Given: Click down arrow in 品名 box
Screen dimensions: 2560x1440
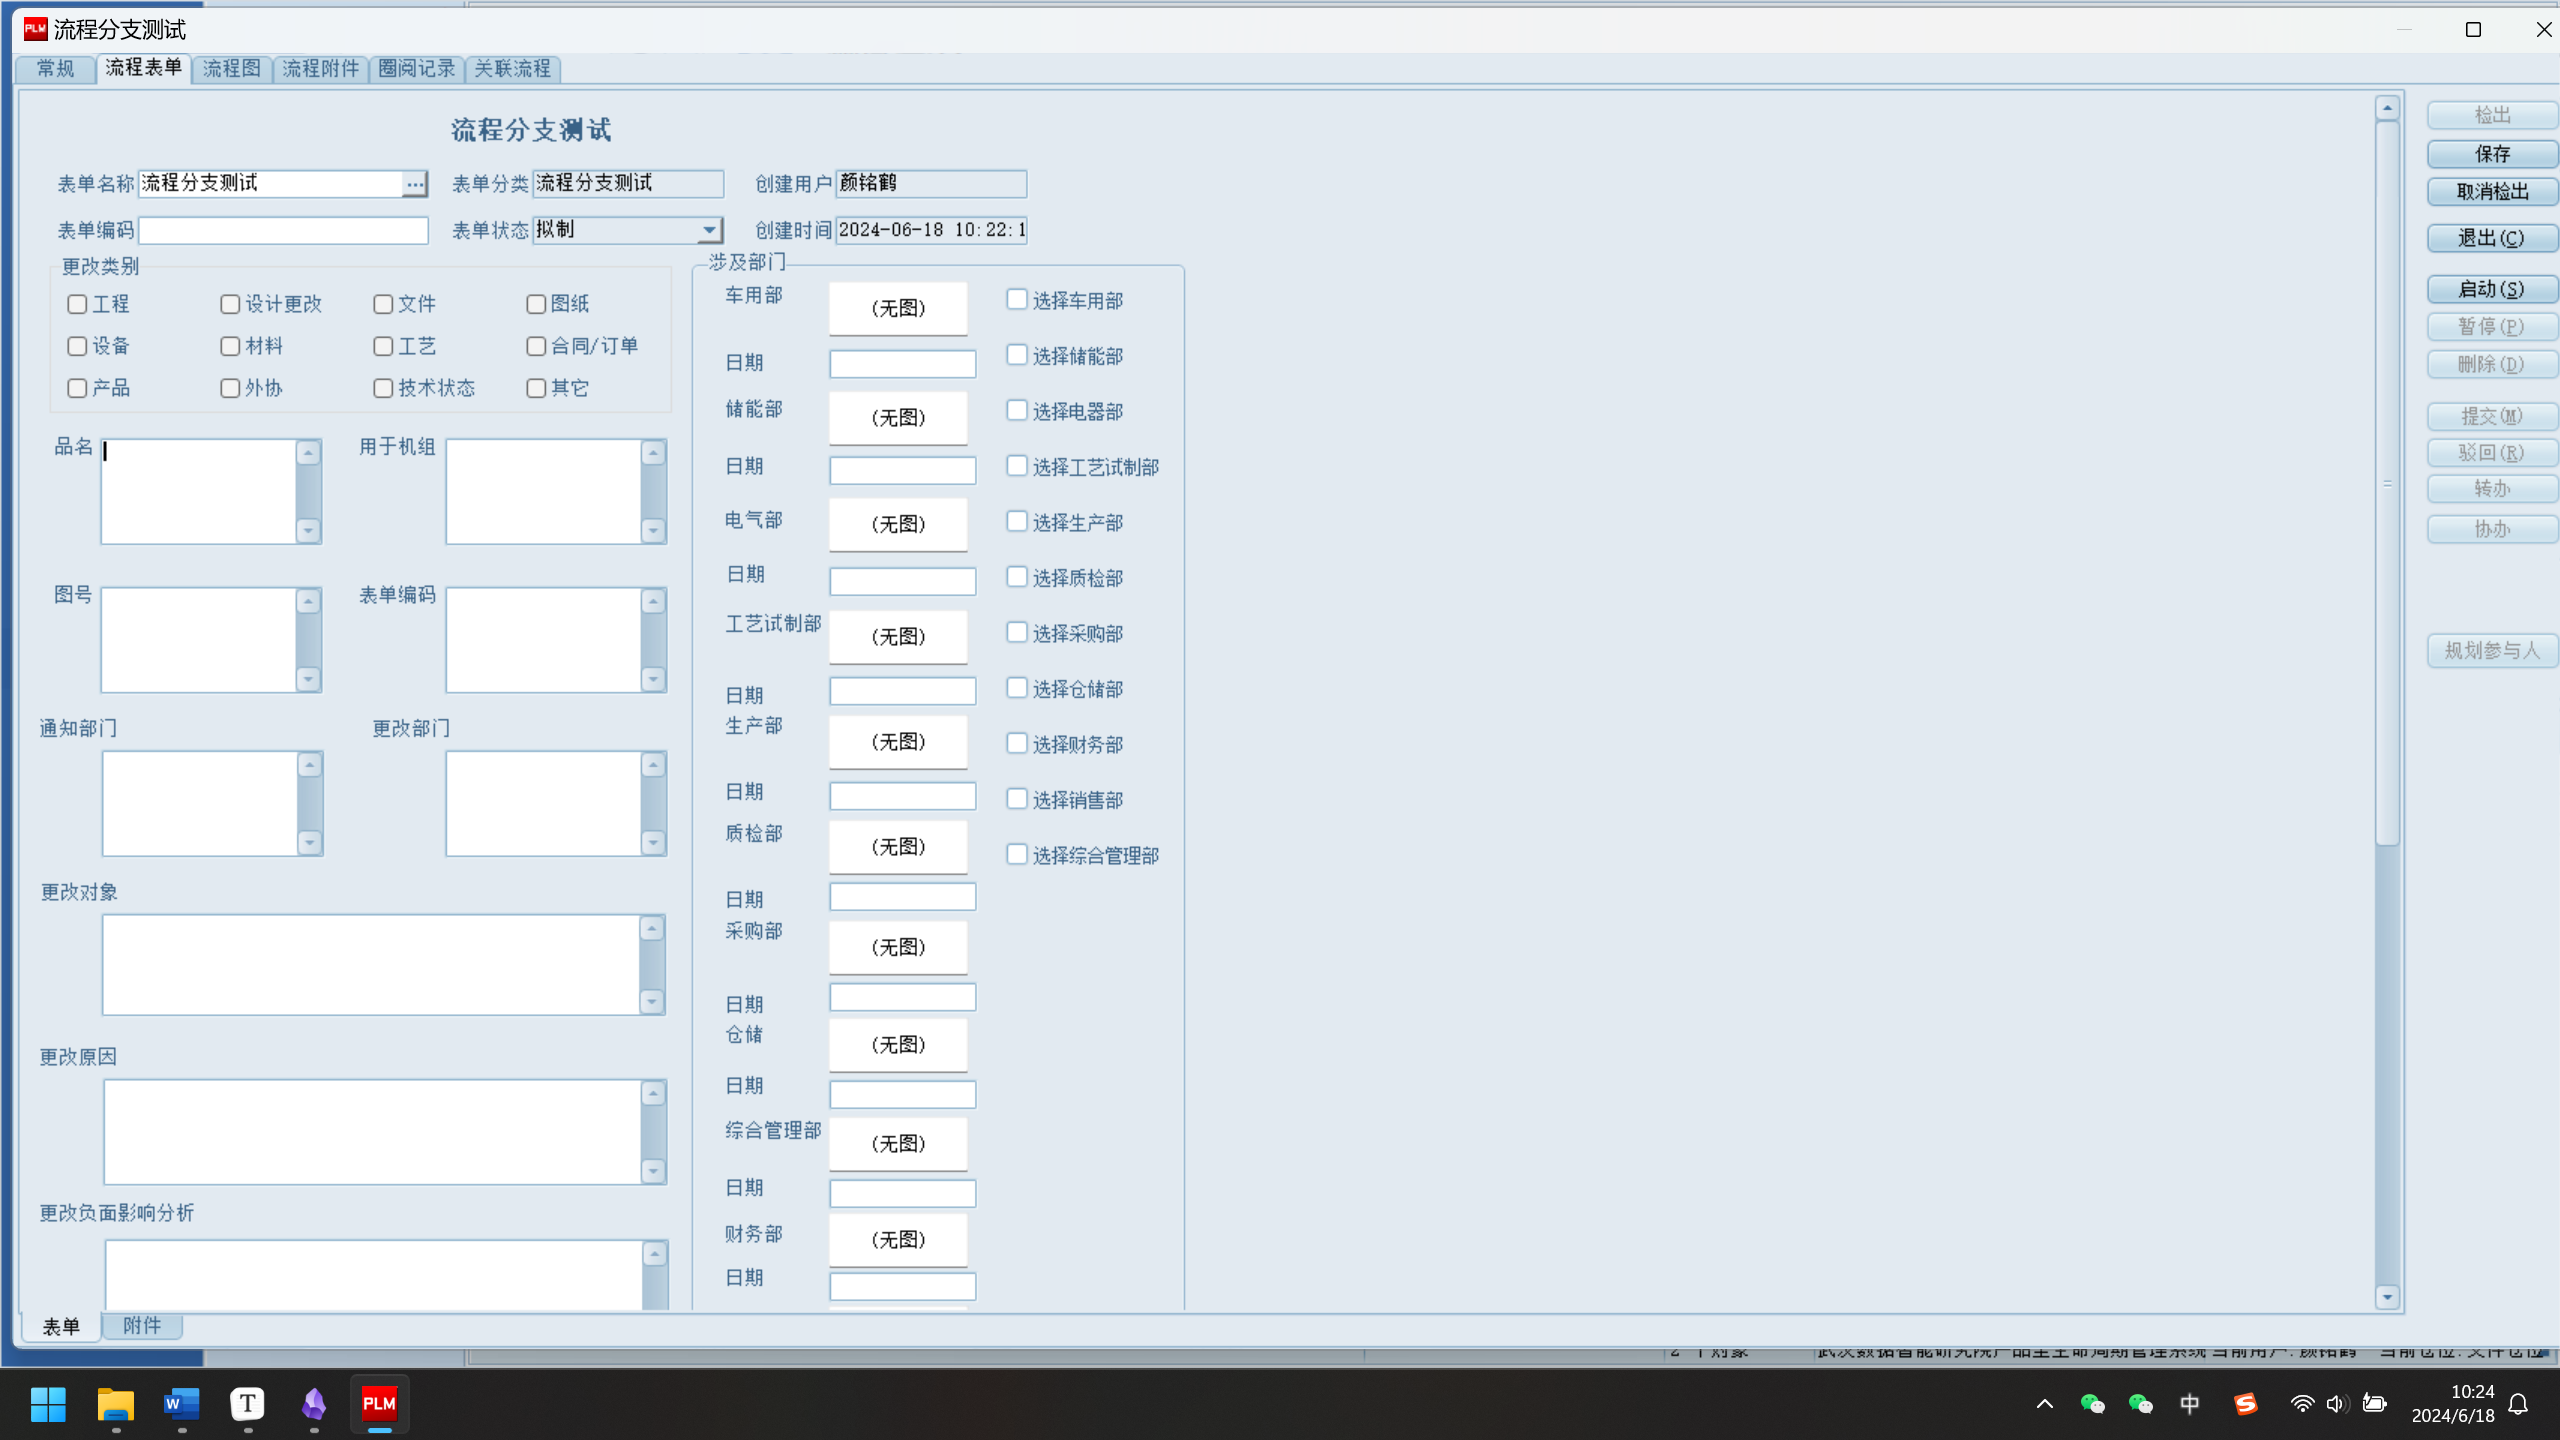Looking at the screenshot, I should (x=308, y=530).
